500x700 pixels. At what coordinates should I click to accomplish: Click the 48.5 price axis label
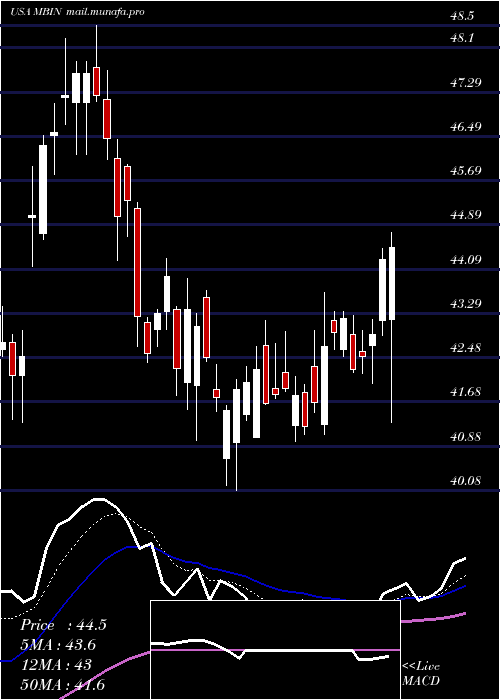[x=462, y=16]
